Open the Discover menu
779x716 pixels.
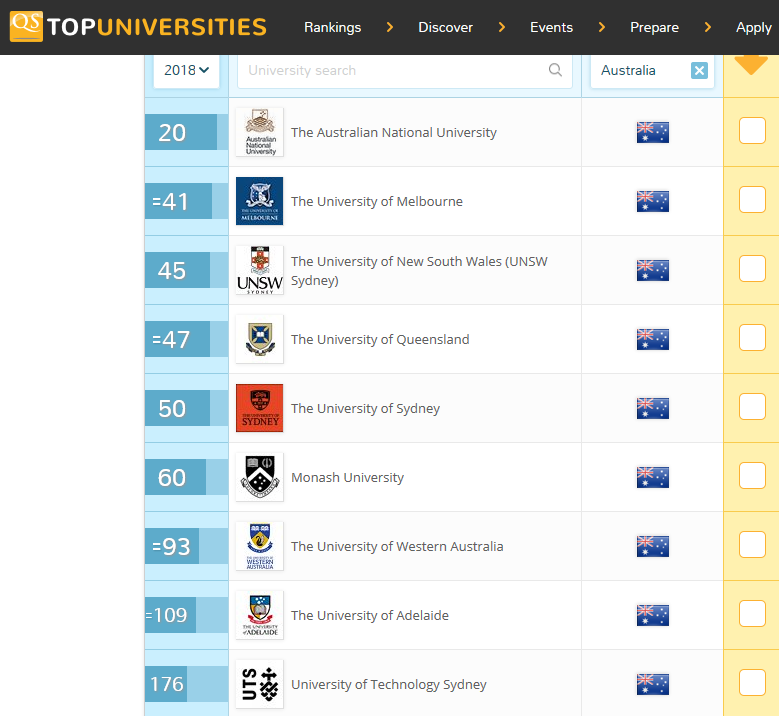[x=445, y=27]
